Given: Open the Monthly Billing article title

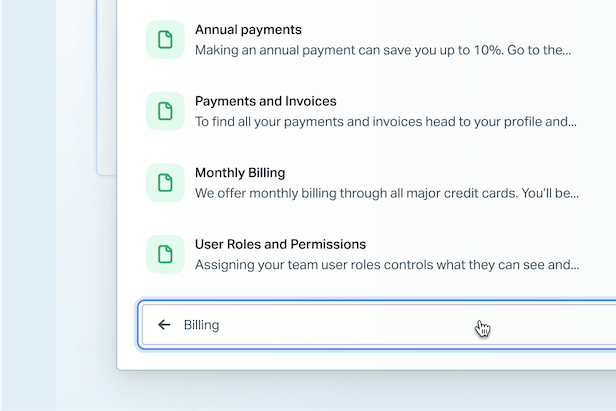Looking at the screenshot, I should pyautogui.click(x=240, y=173).
